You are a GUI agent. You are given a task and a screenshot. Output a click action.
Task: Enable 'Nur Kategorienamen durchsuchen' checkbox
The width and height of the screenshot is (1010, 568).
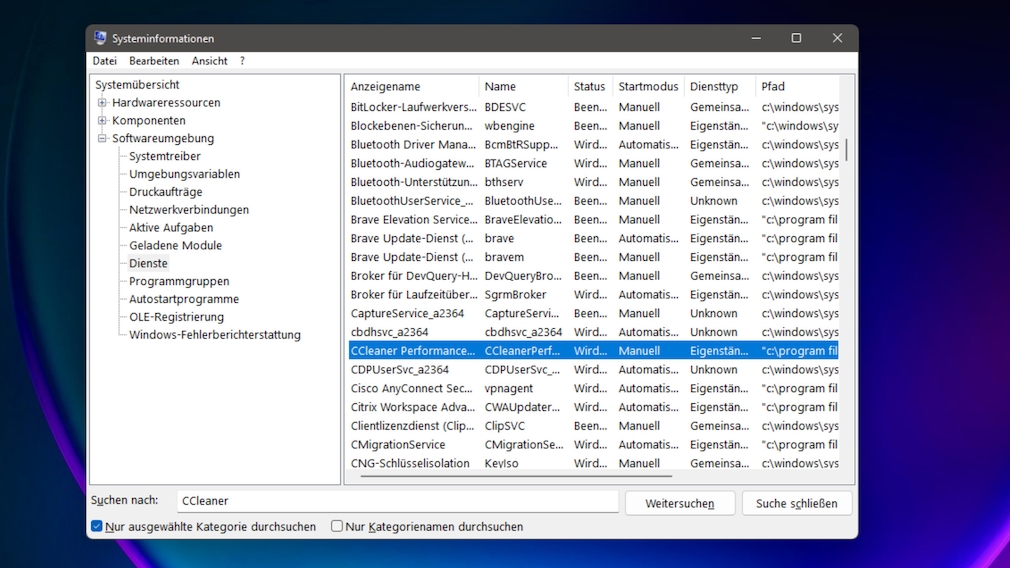point(337,526)
